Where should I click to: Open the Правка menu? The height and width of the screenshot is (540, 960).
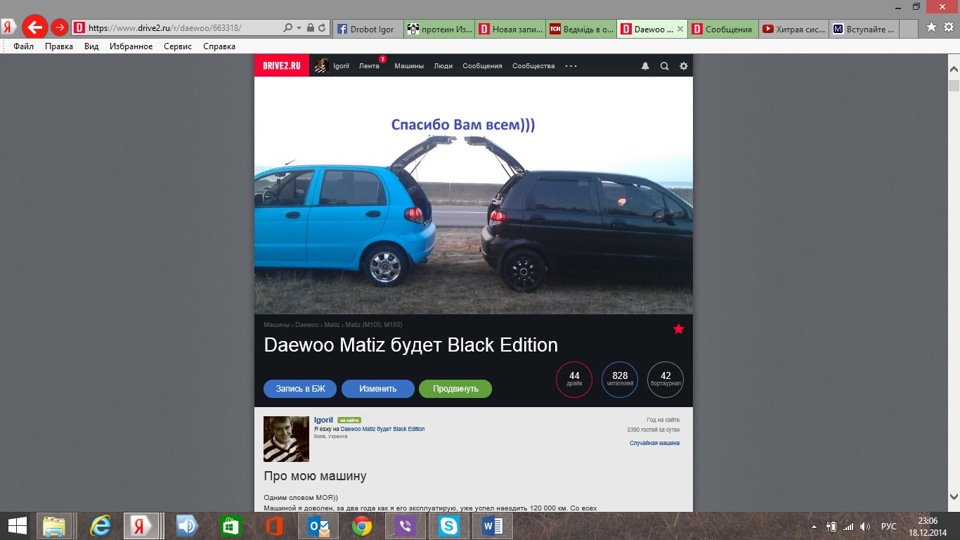(x=59, y=46)
